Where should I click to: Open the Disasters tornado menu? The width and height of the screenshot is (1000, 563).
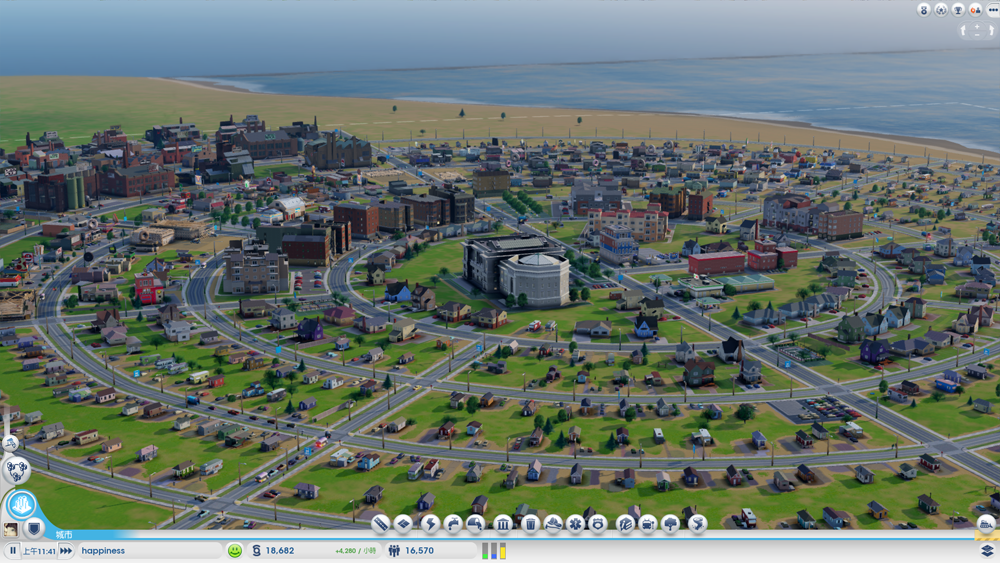tap(698, 523)
